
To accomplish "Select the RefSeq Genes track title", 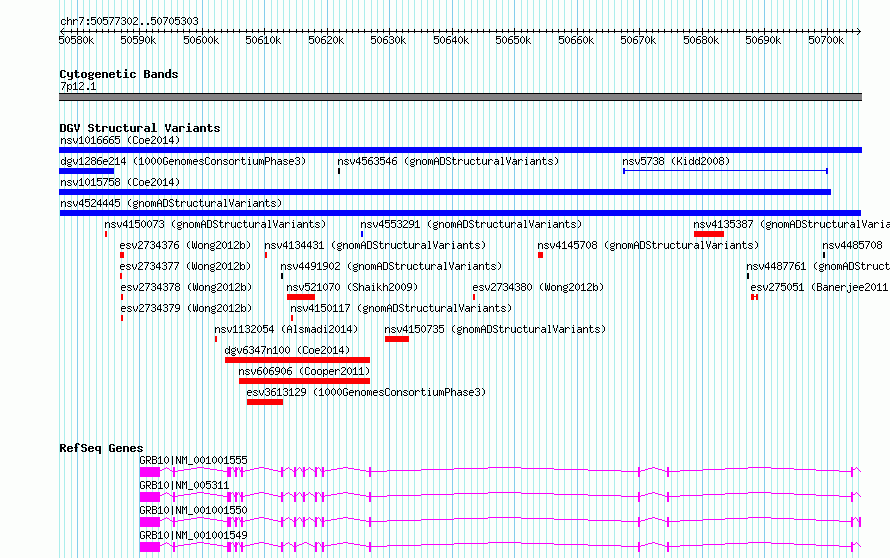I will (x=101, y=448).
